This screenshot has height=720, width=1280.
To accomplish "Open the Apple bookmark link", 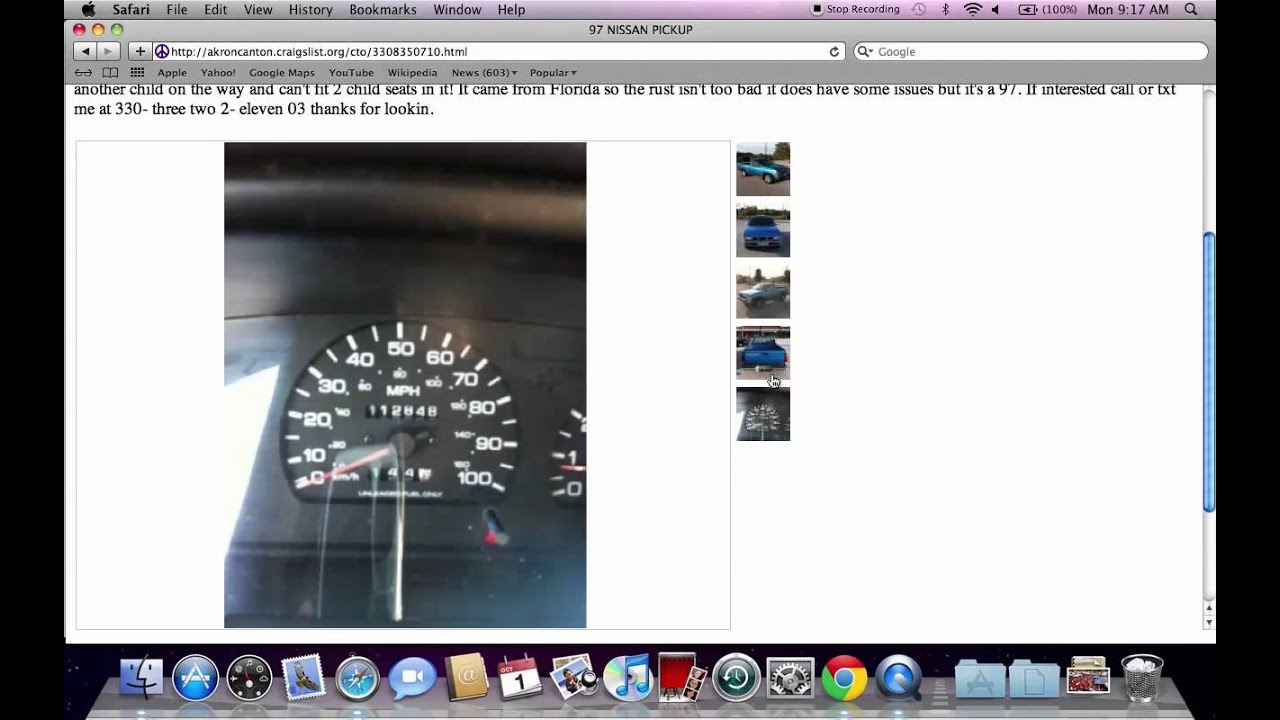I will click(x=172, y=73).
